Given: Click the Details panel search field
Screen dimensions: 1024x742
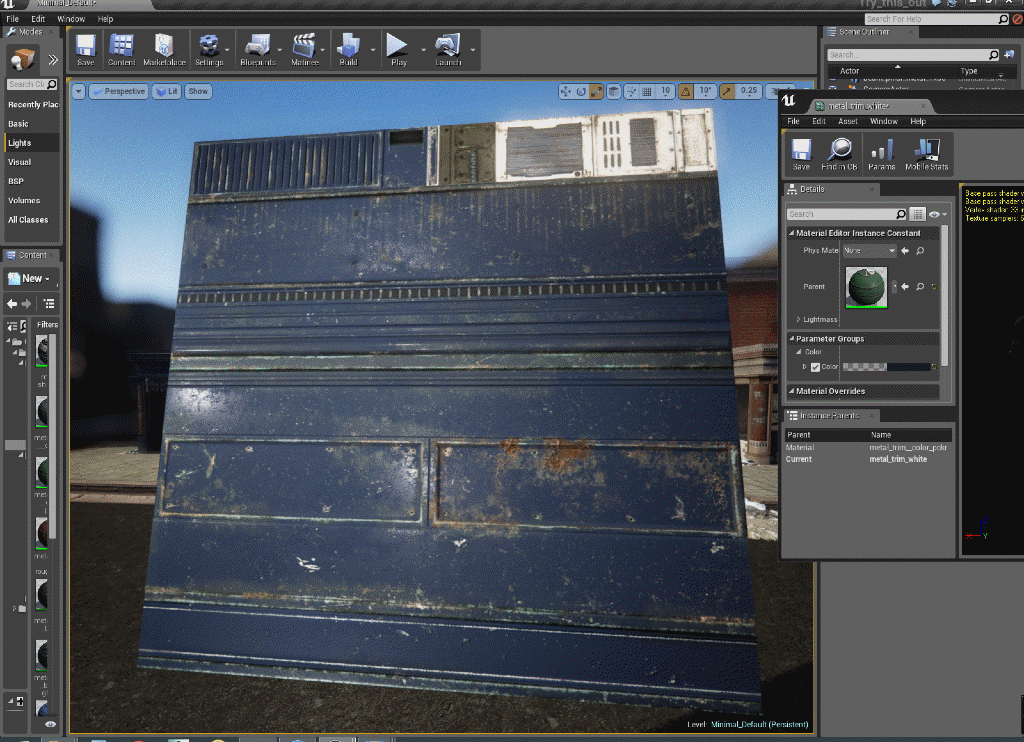Looking at the screenshot, I should coord(847,214).
